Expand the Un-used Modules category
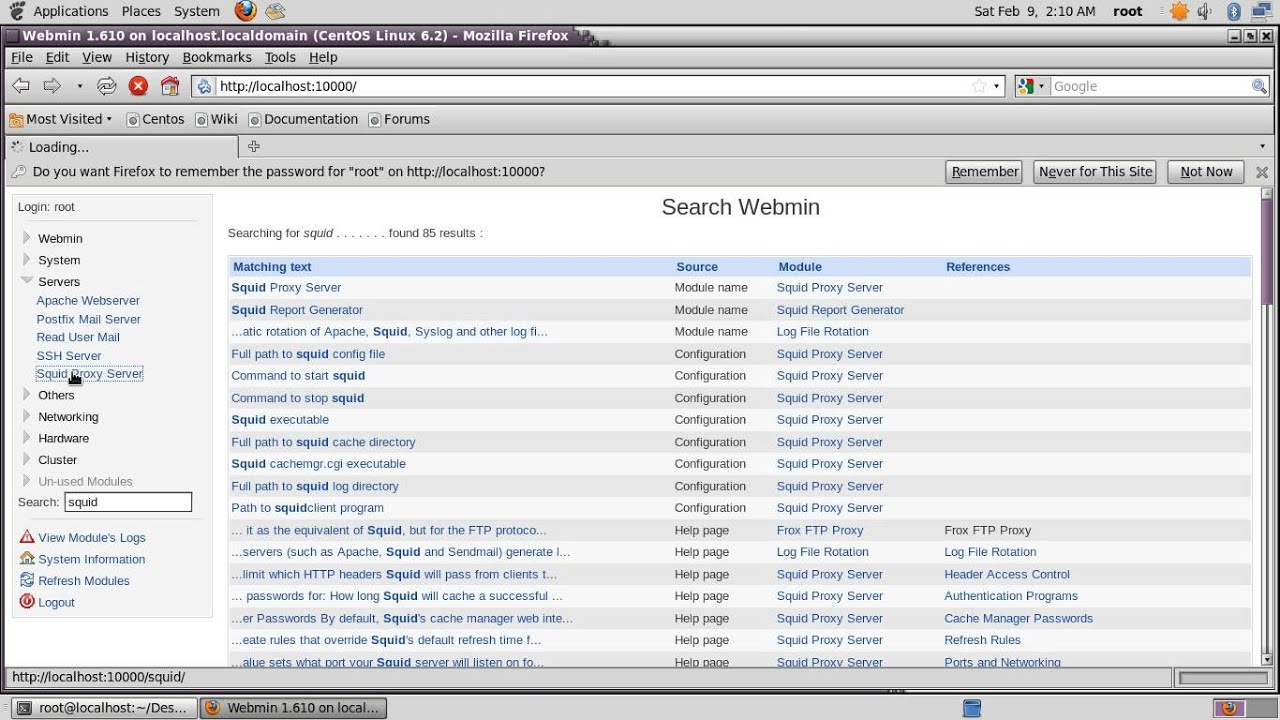 [x=27, y=481]
